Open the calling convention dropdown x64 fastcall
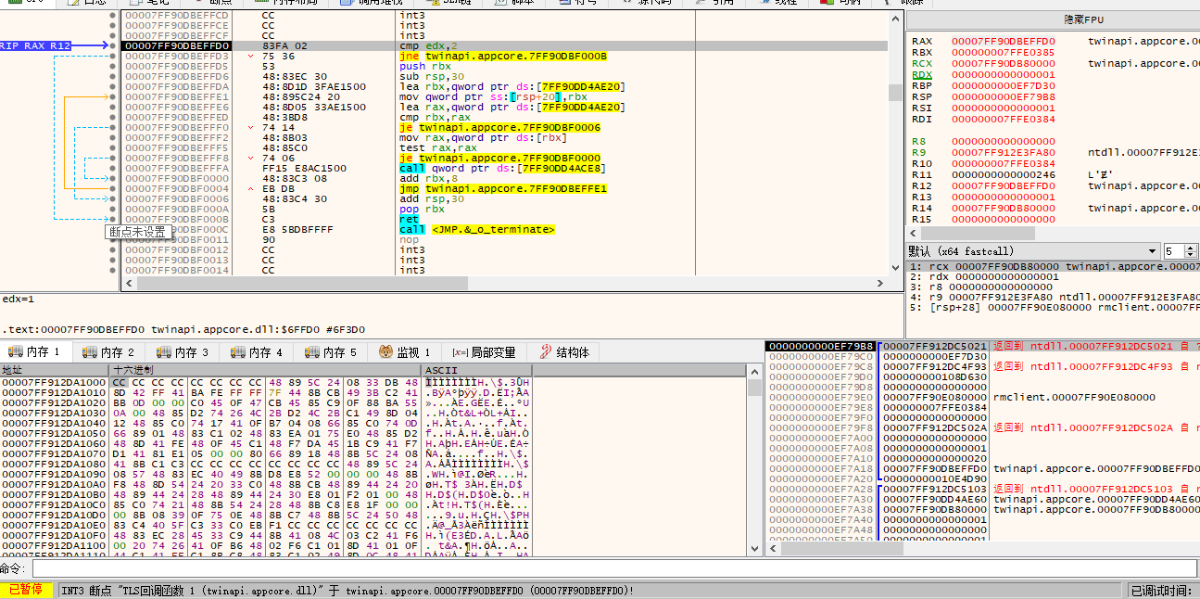This screenshot has height=599, width=1200. [1033, 251]
